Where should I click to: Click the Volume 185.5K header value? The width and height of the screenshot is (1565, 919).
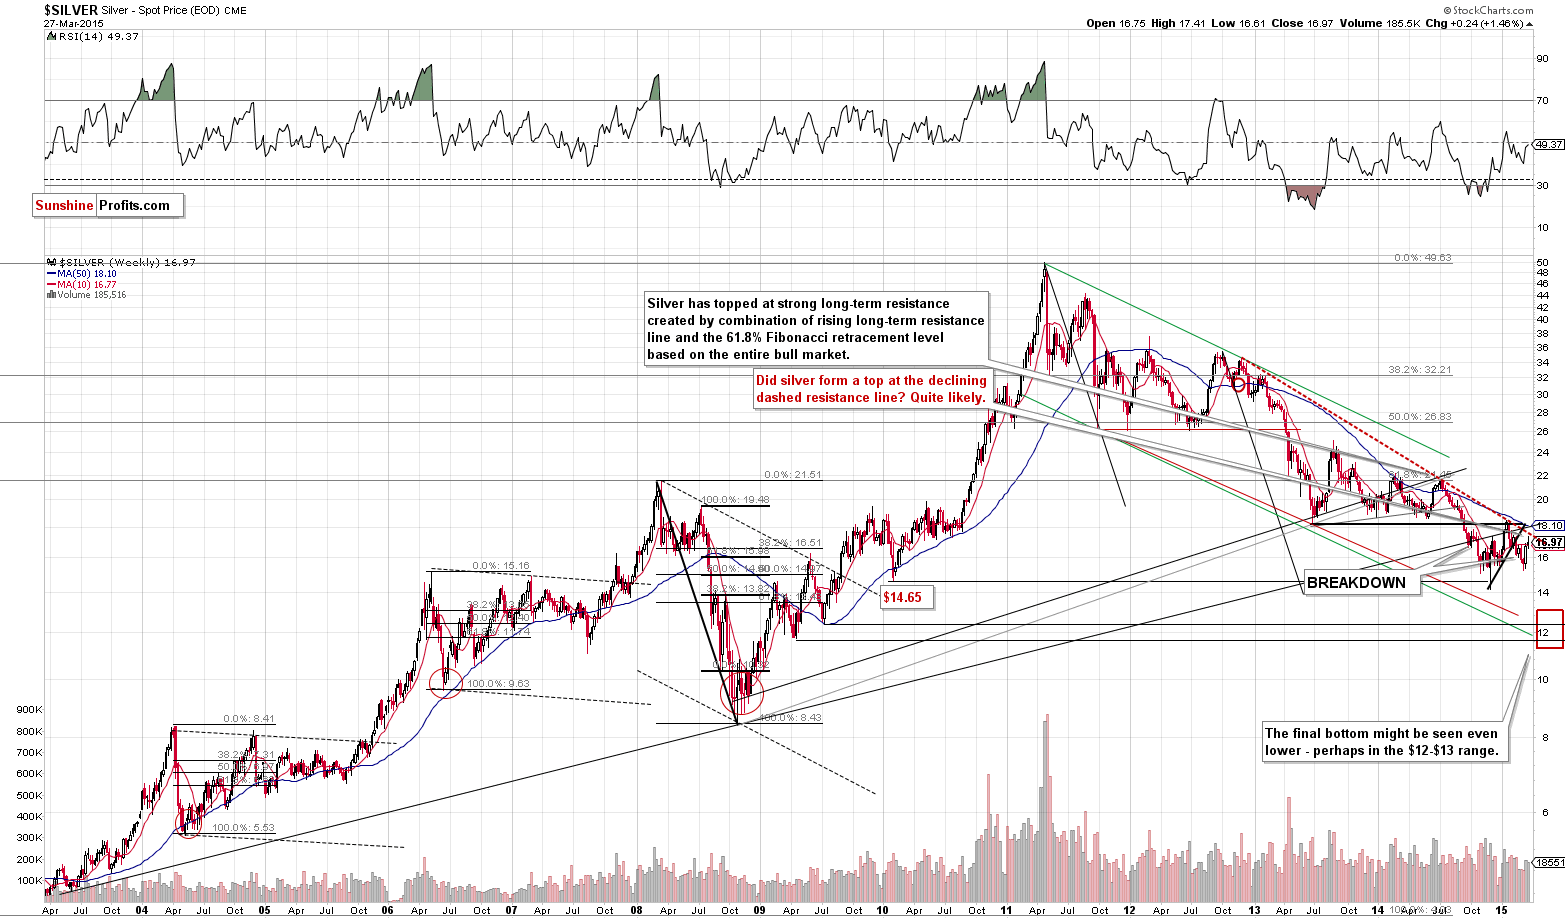point(1380,23)
